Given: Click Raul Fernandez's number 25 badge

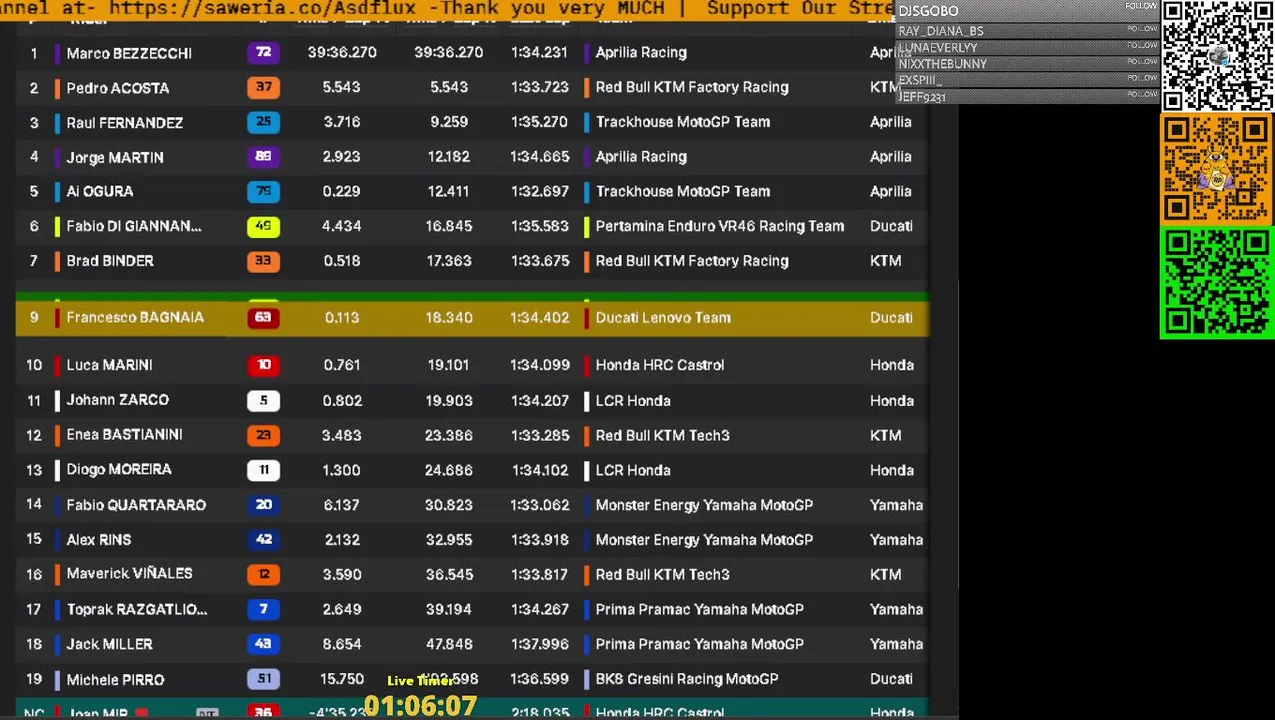Looking at the screenshot, I should tap(264, 122).
